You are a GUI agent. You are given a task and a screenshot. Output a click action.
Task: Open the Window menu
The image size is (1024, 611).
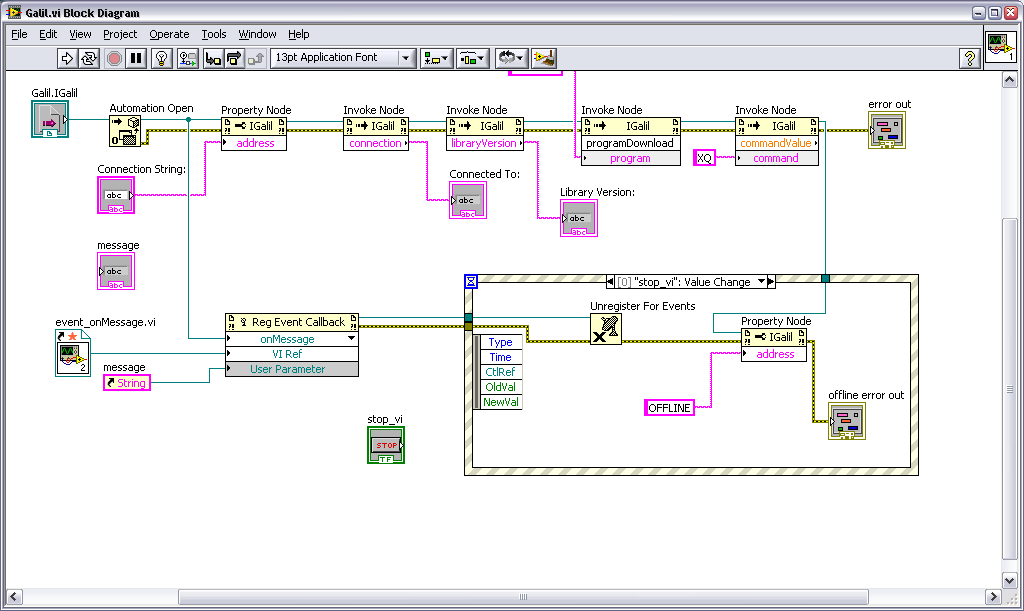257,34
